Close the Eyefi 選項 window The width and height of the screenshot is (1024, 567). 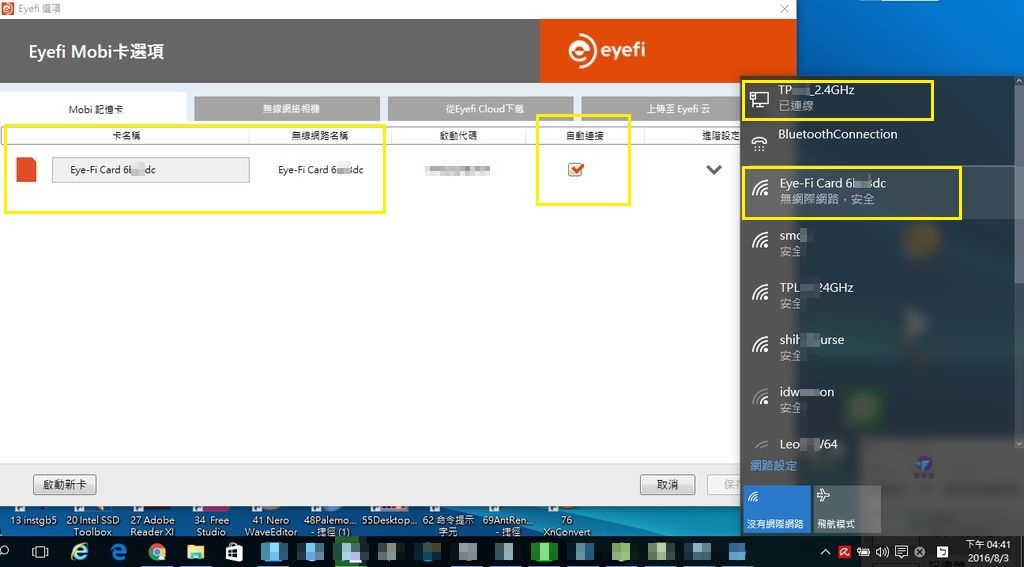[784, 8]
